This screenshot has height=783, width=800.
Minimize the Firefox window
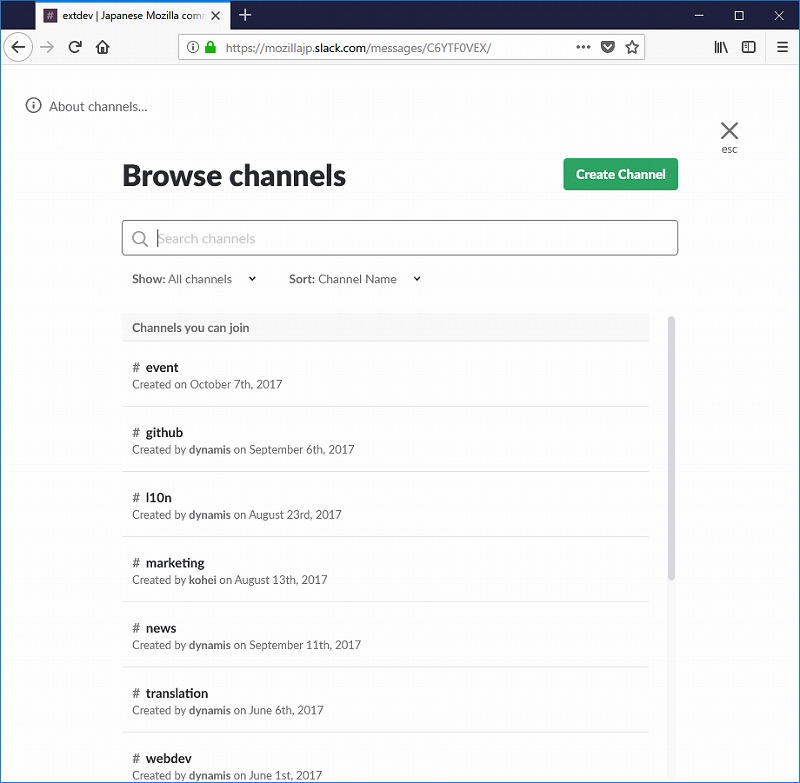click(x=699, y=16)
